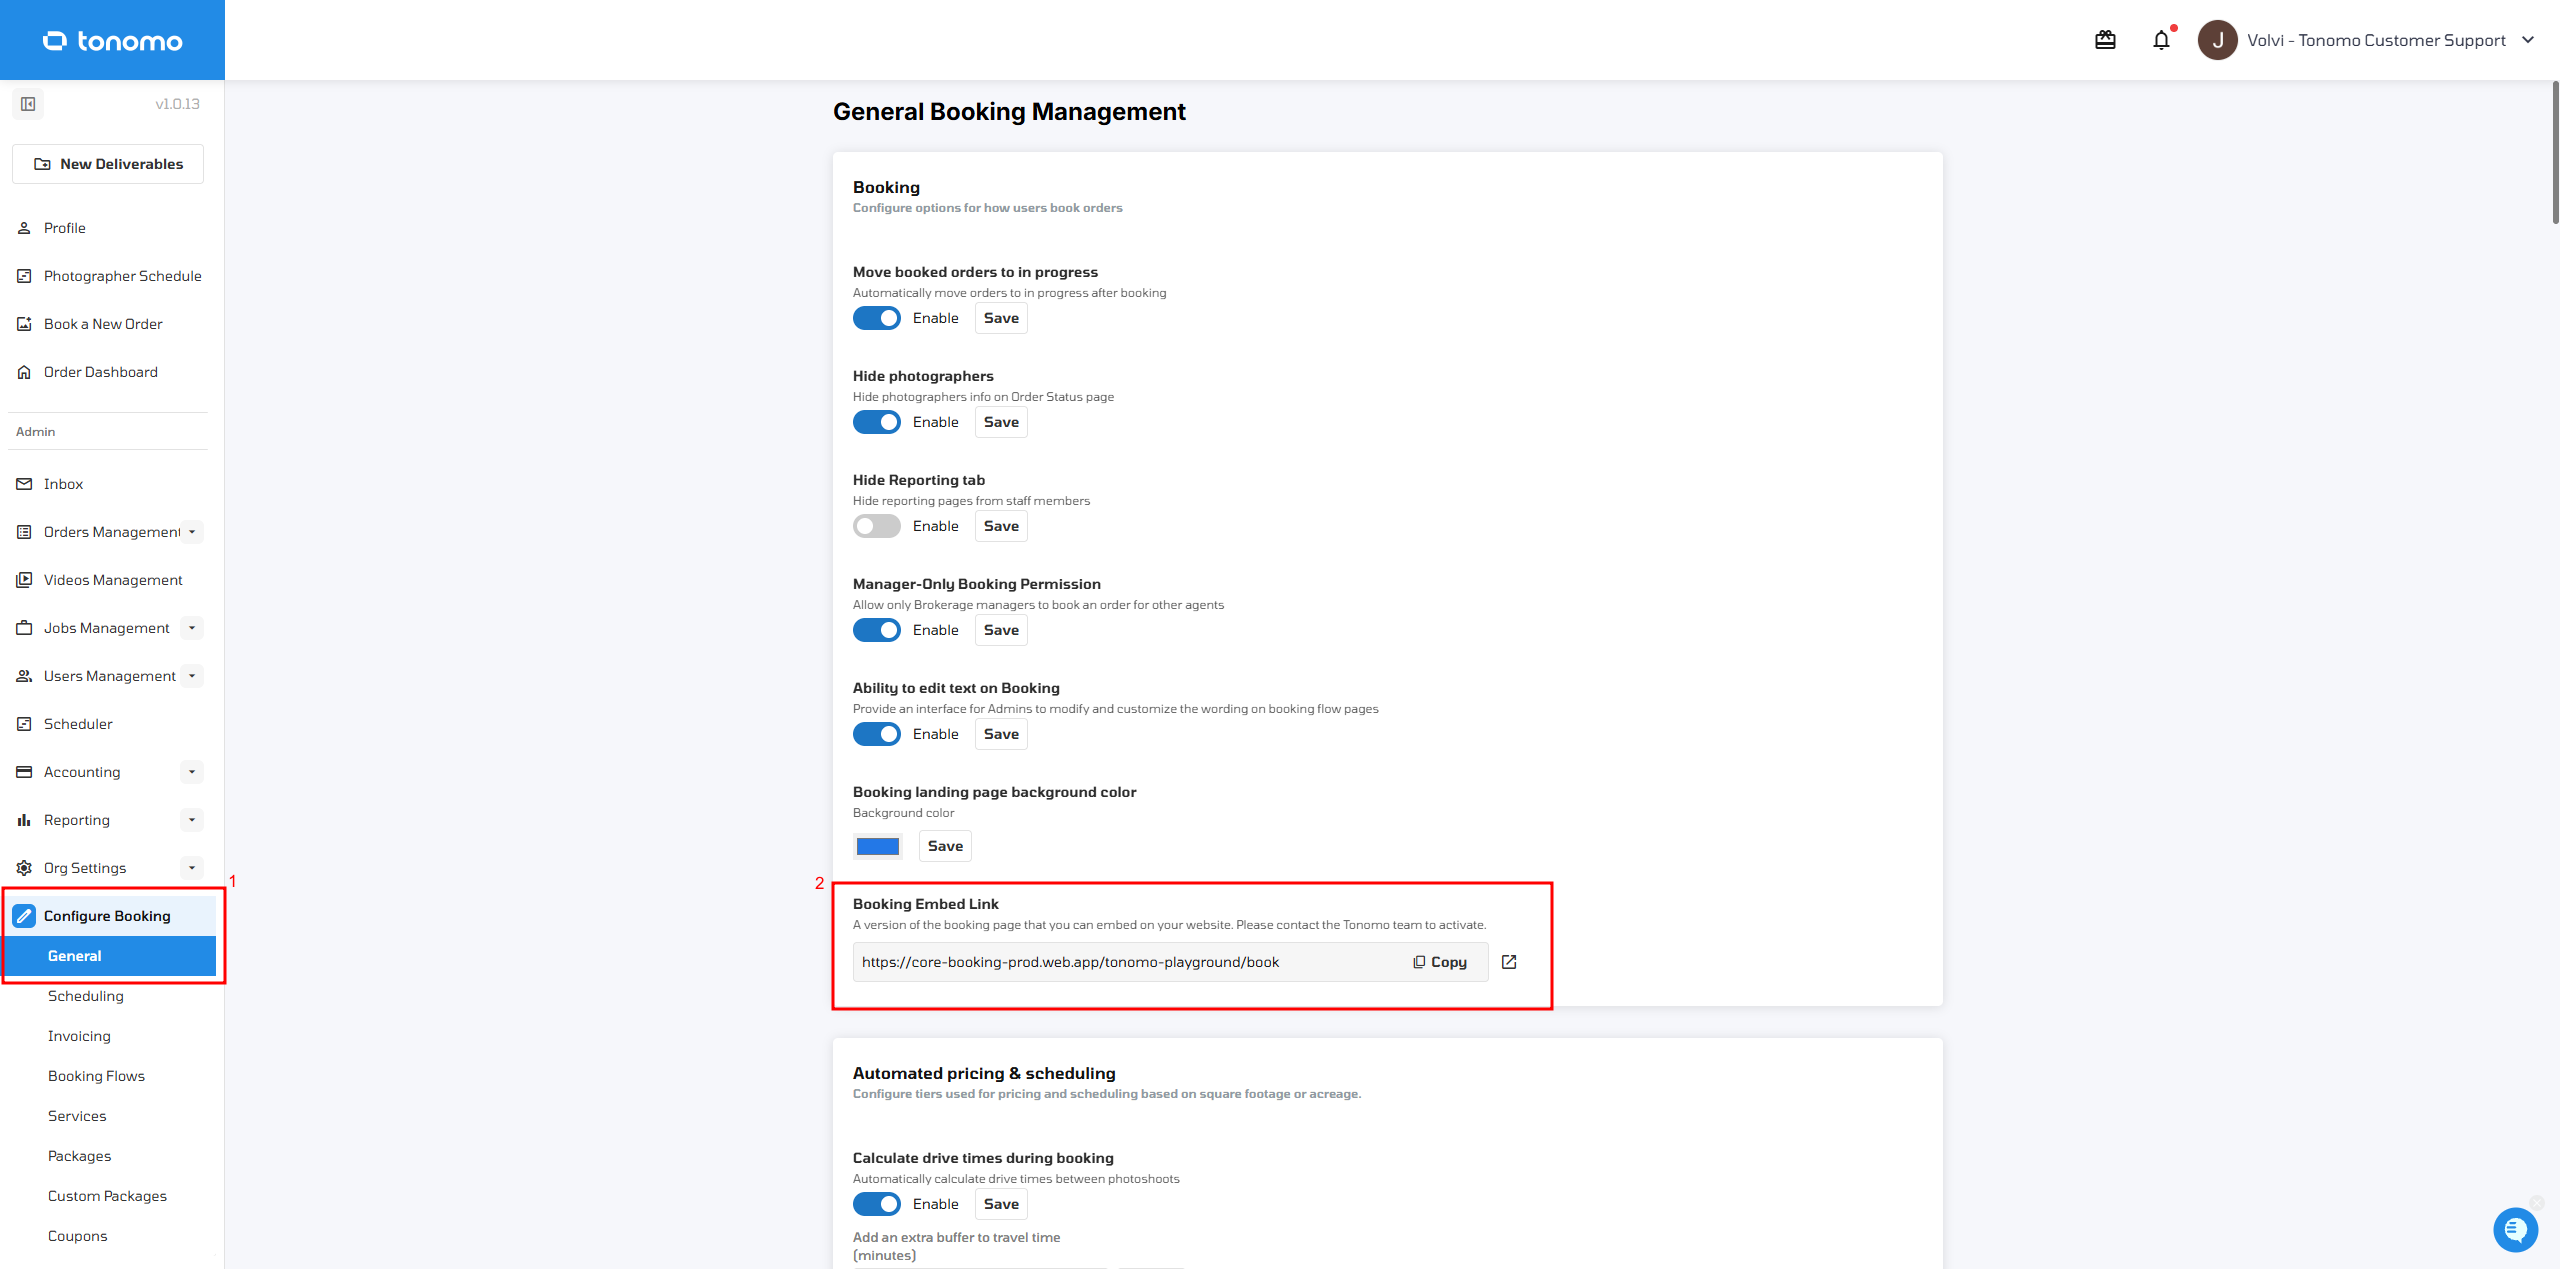The image size is (2560, 1269).
Task: Save the Hide Reporting tab setting
Action: (x=1001, y=526)
